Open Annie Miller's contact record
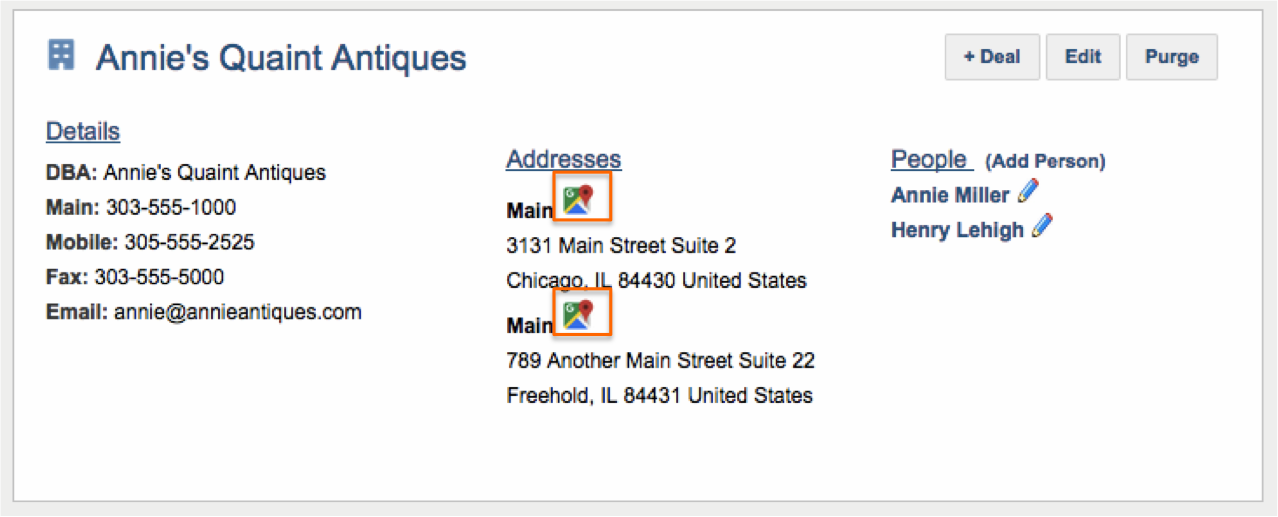Screen dimensions: 1278x517 point(951,195)
